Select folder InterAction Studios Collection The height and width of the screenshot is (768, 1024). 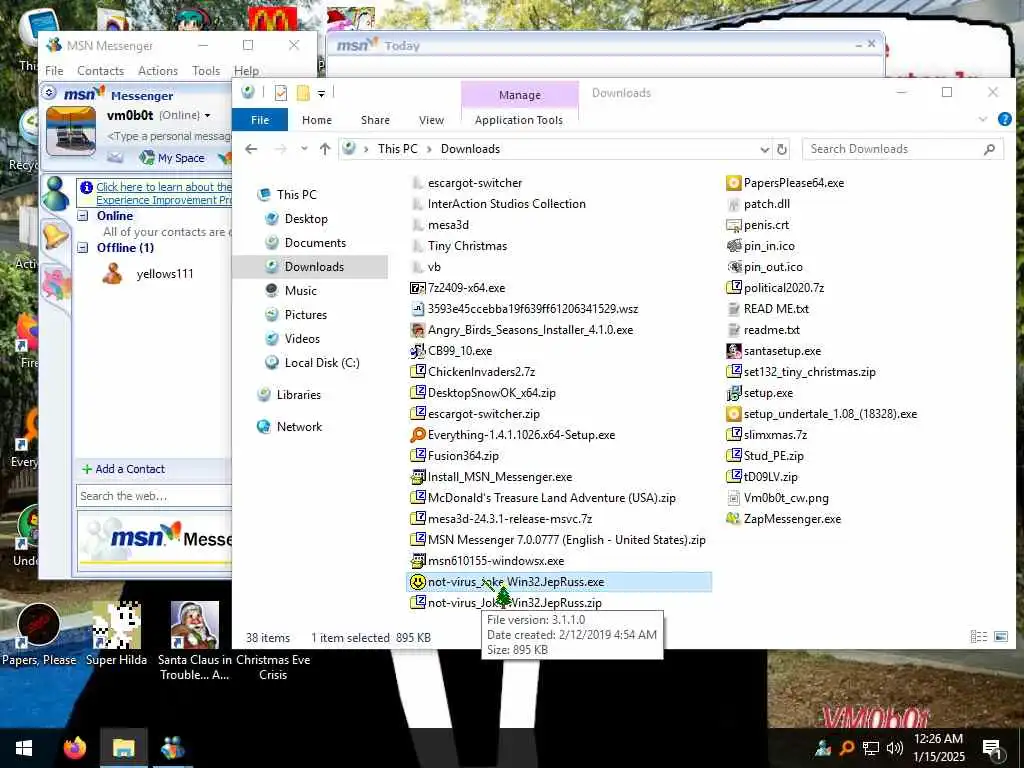tap(507, 204)
